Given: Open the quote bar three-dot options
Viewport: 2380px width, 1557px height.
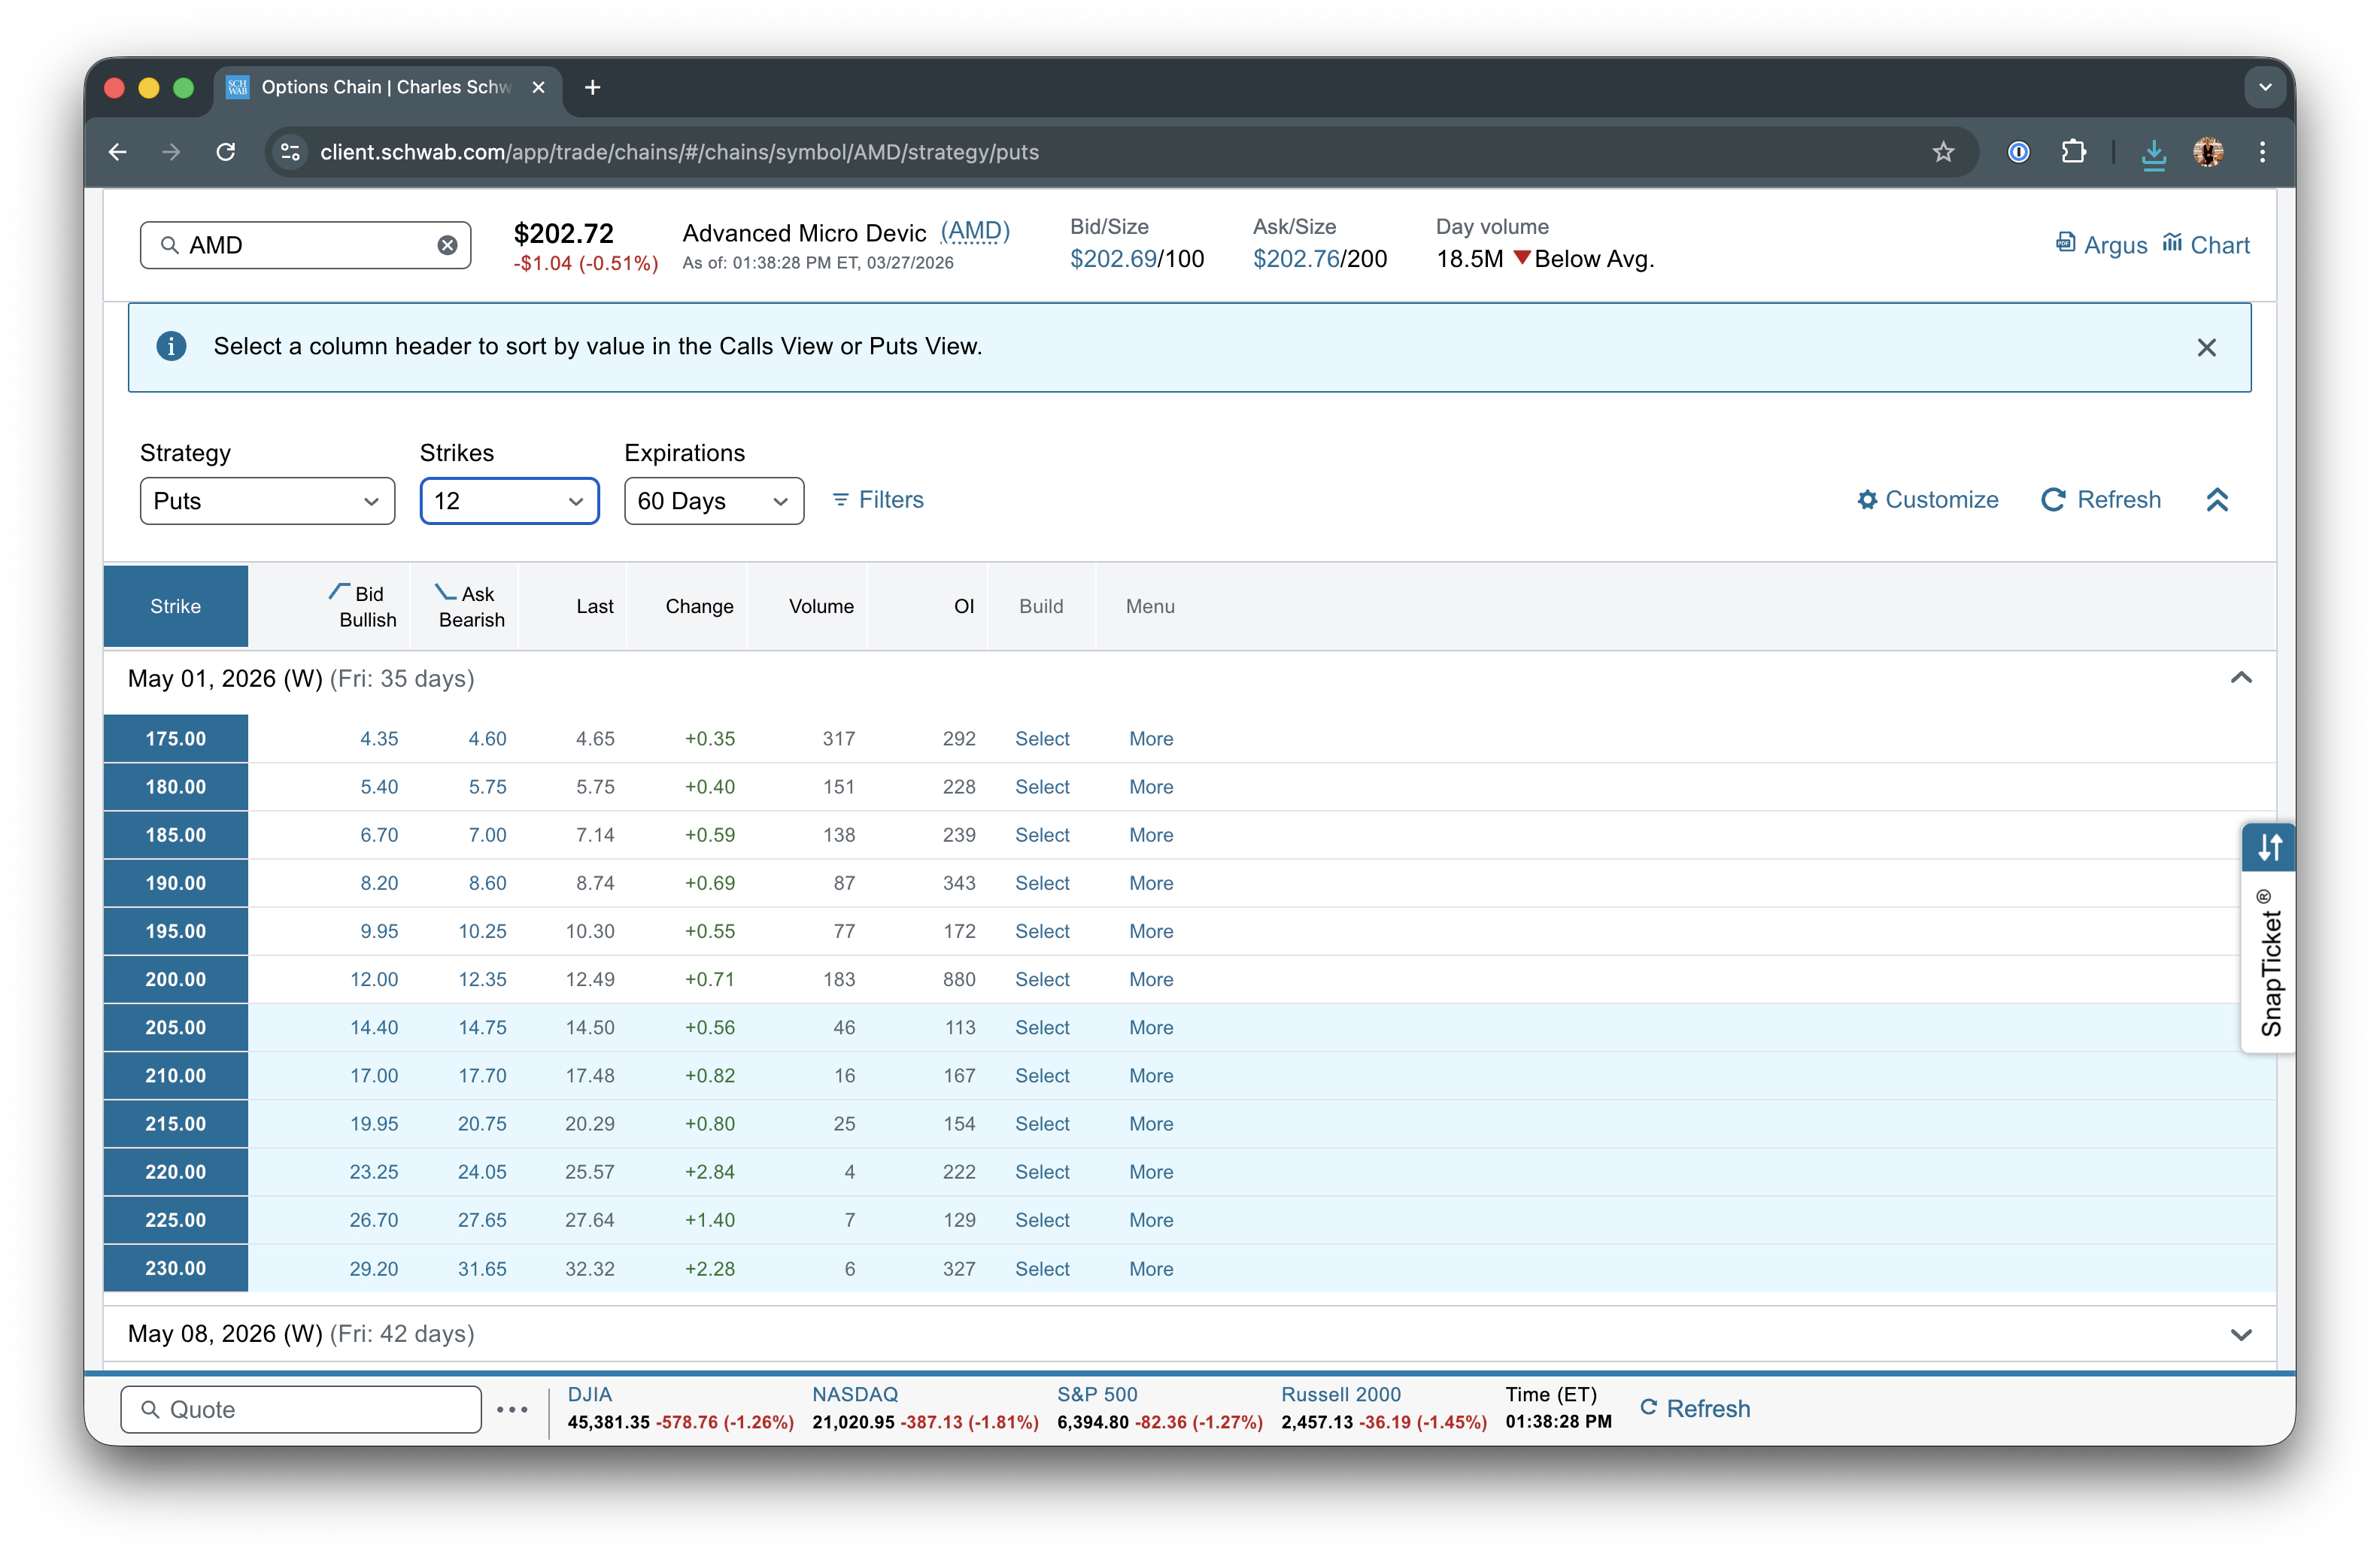Looking at the screenshot, I should click(x=512, y=1409).
